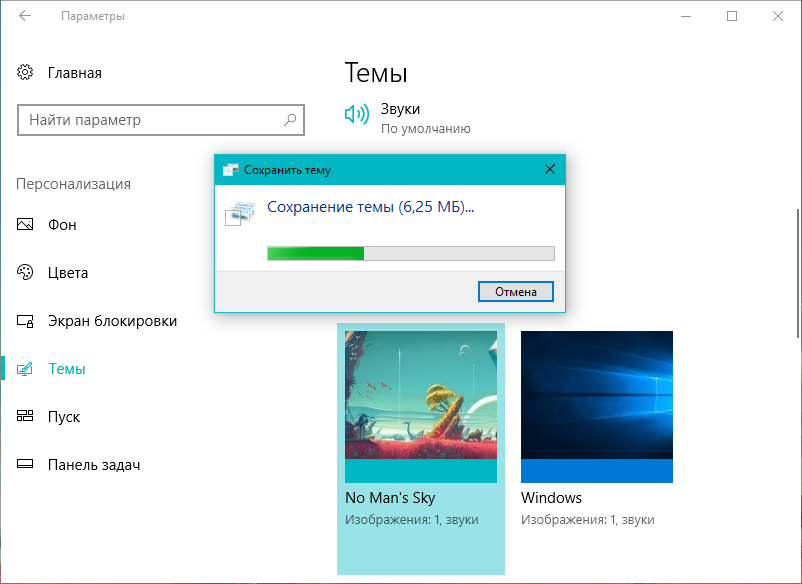Maximize the Параметры window
This screenshot has height=584, width=802.
pyautogui.click(x=732, y=16)
